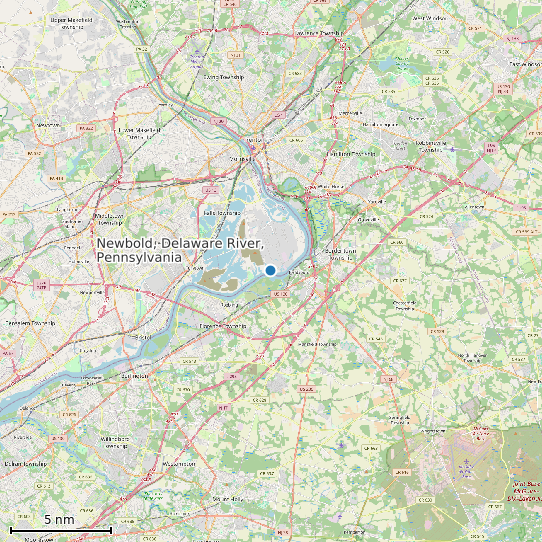Click the Bensalem Township label
Image resolution: width=542 pixels, height=542 pixels.
coord(30,323)
